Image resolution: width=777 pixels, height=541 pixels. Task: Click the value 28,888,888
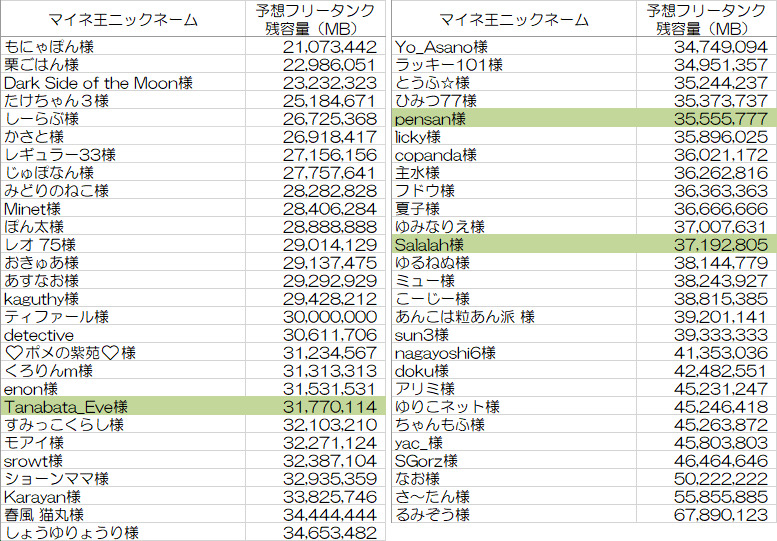point(330,227)
